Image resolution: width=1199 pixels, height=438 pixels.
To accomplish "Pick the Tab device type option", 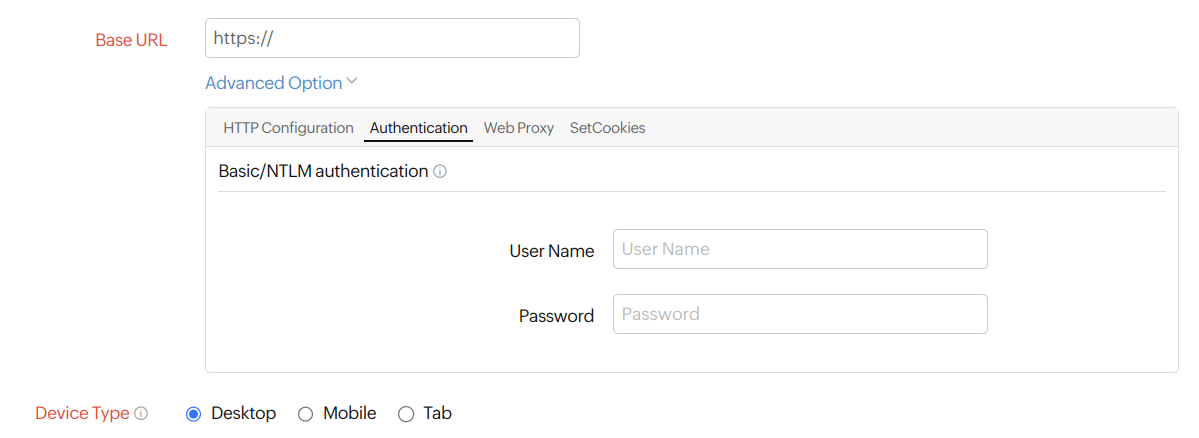I will pos(406,414).
